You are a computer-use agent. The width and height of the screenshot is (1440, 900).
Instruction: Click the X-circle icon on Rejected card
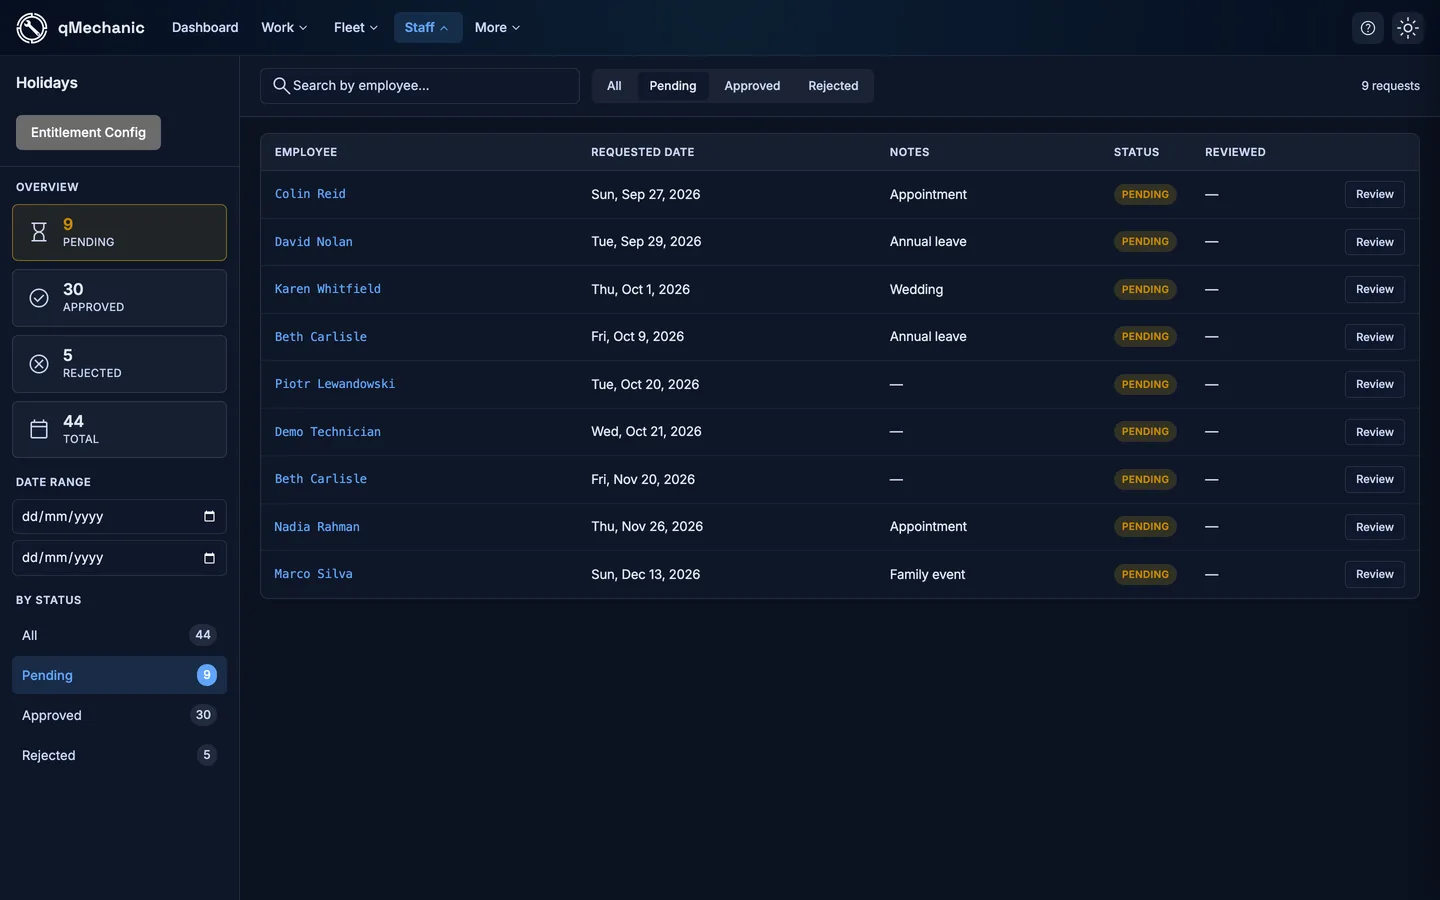coord(39,364)
